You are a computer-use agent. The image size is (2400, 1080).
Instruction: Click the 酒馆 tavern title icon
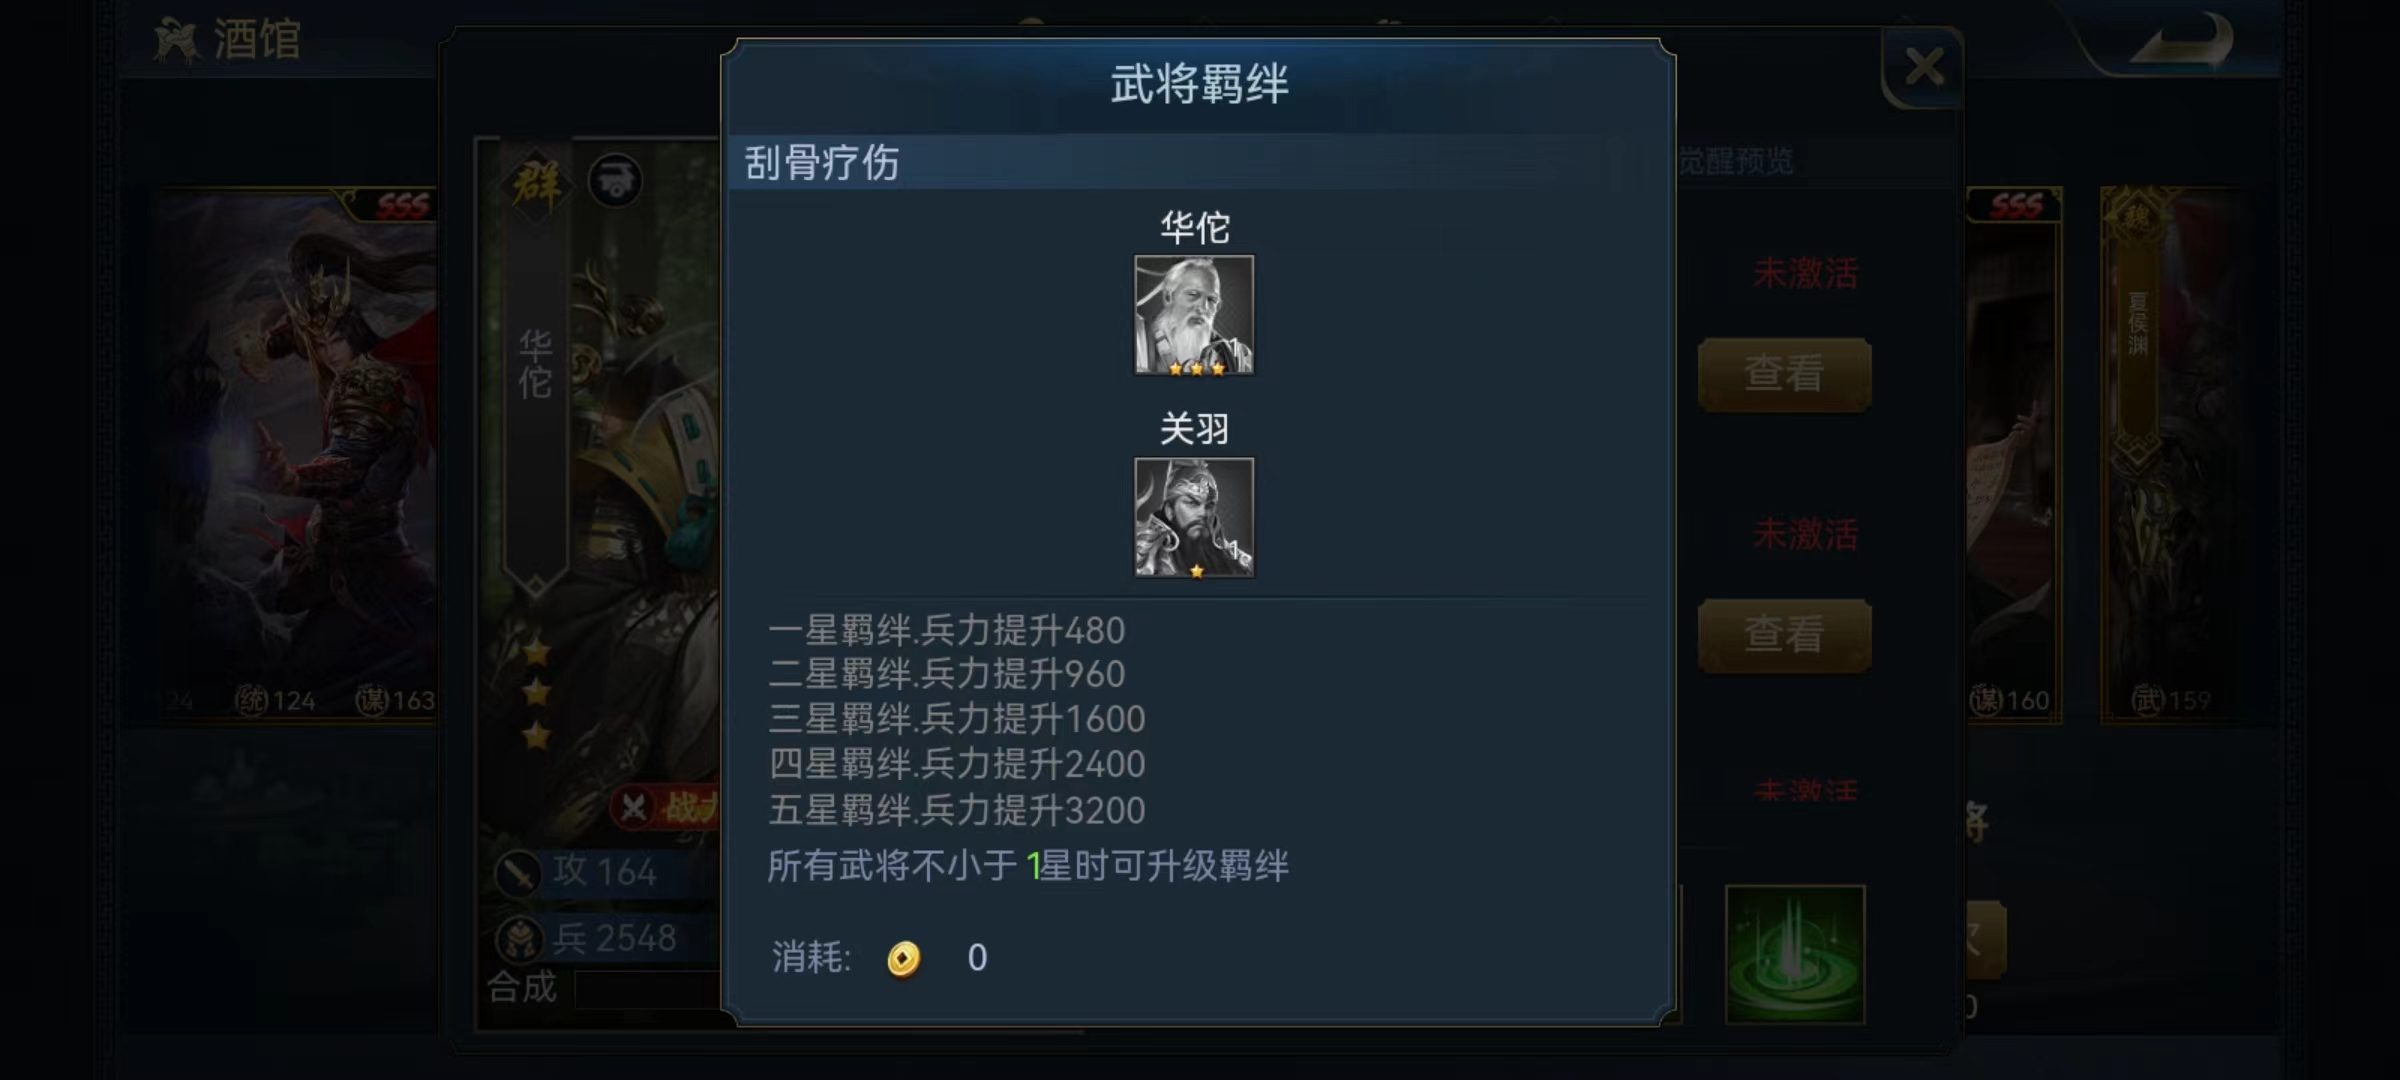tap(177, 42)
